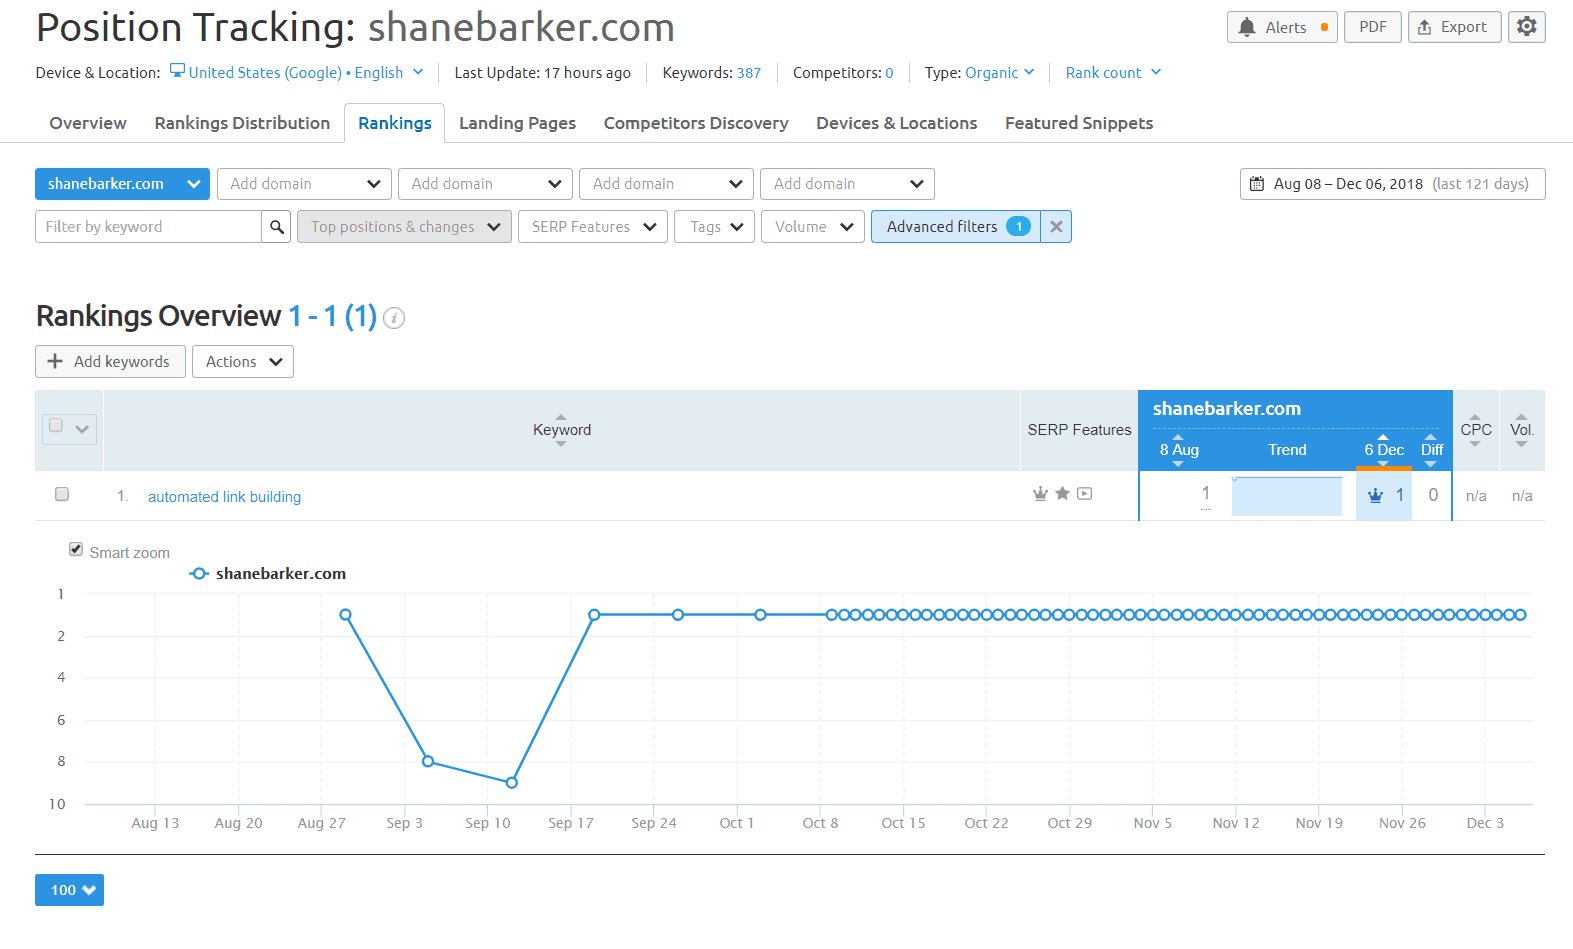This screenshot has height=949, width=1573.
Task: Click the Add keywords button
Action: point(110,362)
